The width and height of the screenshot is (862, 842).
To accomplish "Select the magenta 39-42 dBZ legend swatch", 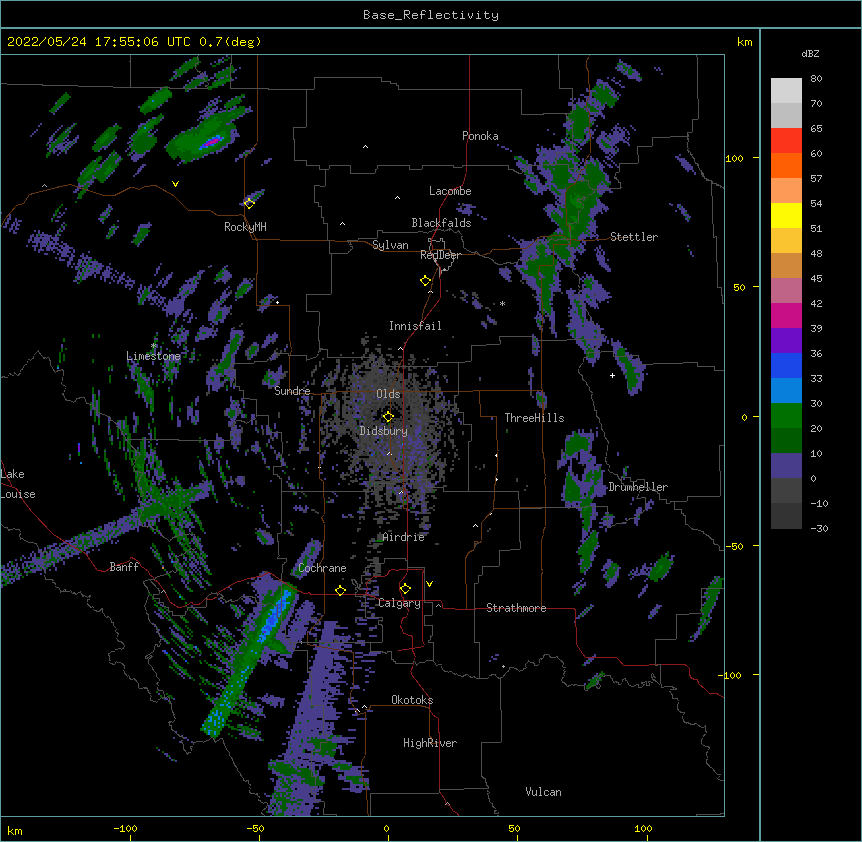I will click(786, 315).
